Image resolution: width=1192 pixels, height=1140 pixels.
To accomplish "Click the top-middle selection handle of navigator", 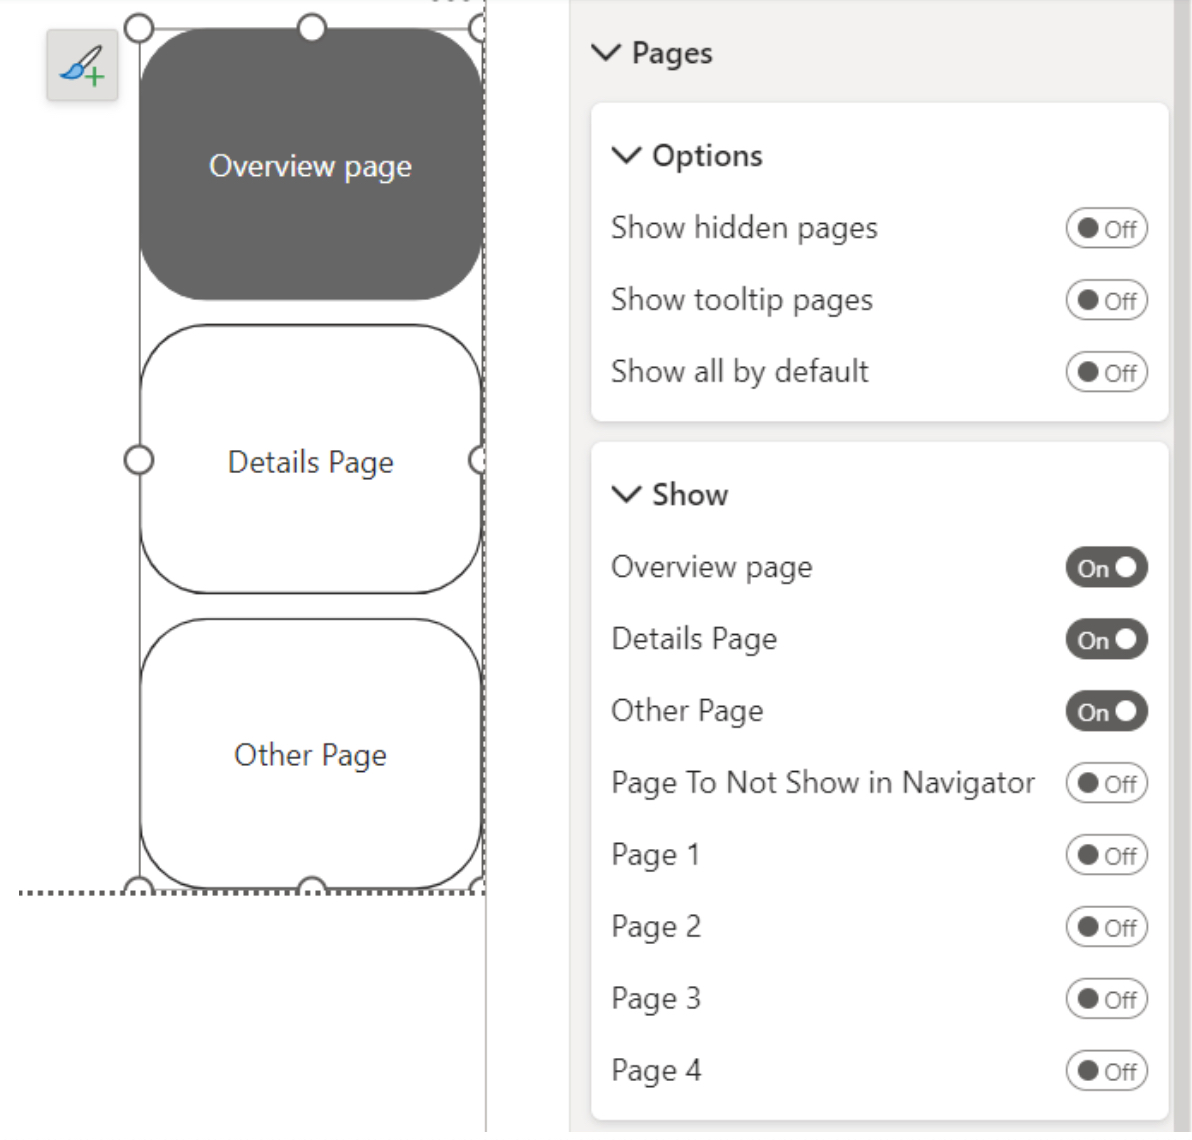I will (x=312, y=28).
